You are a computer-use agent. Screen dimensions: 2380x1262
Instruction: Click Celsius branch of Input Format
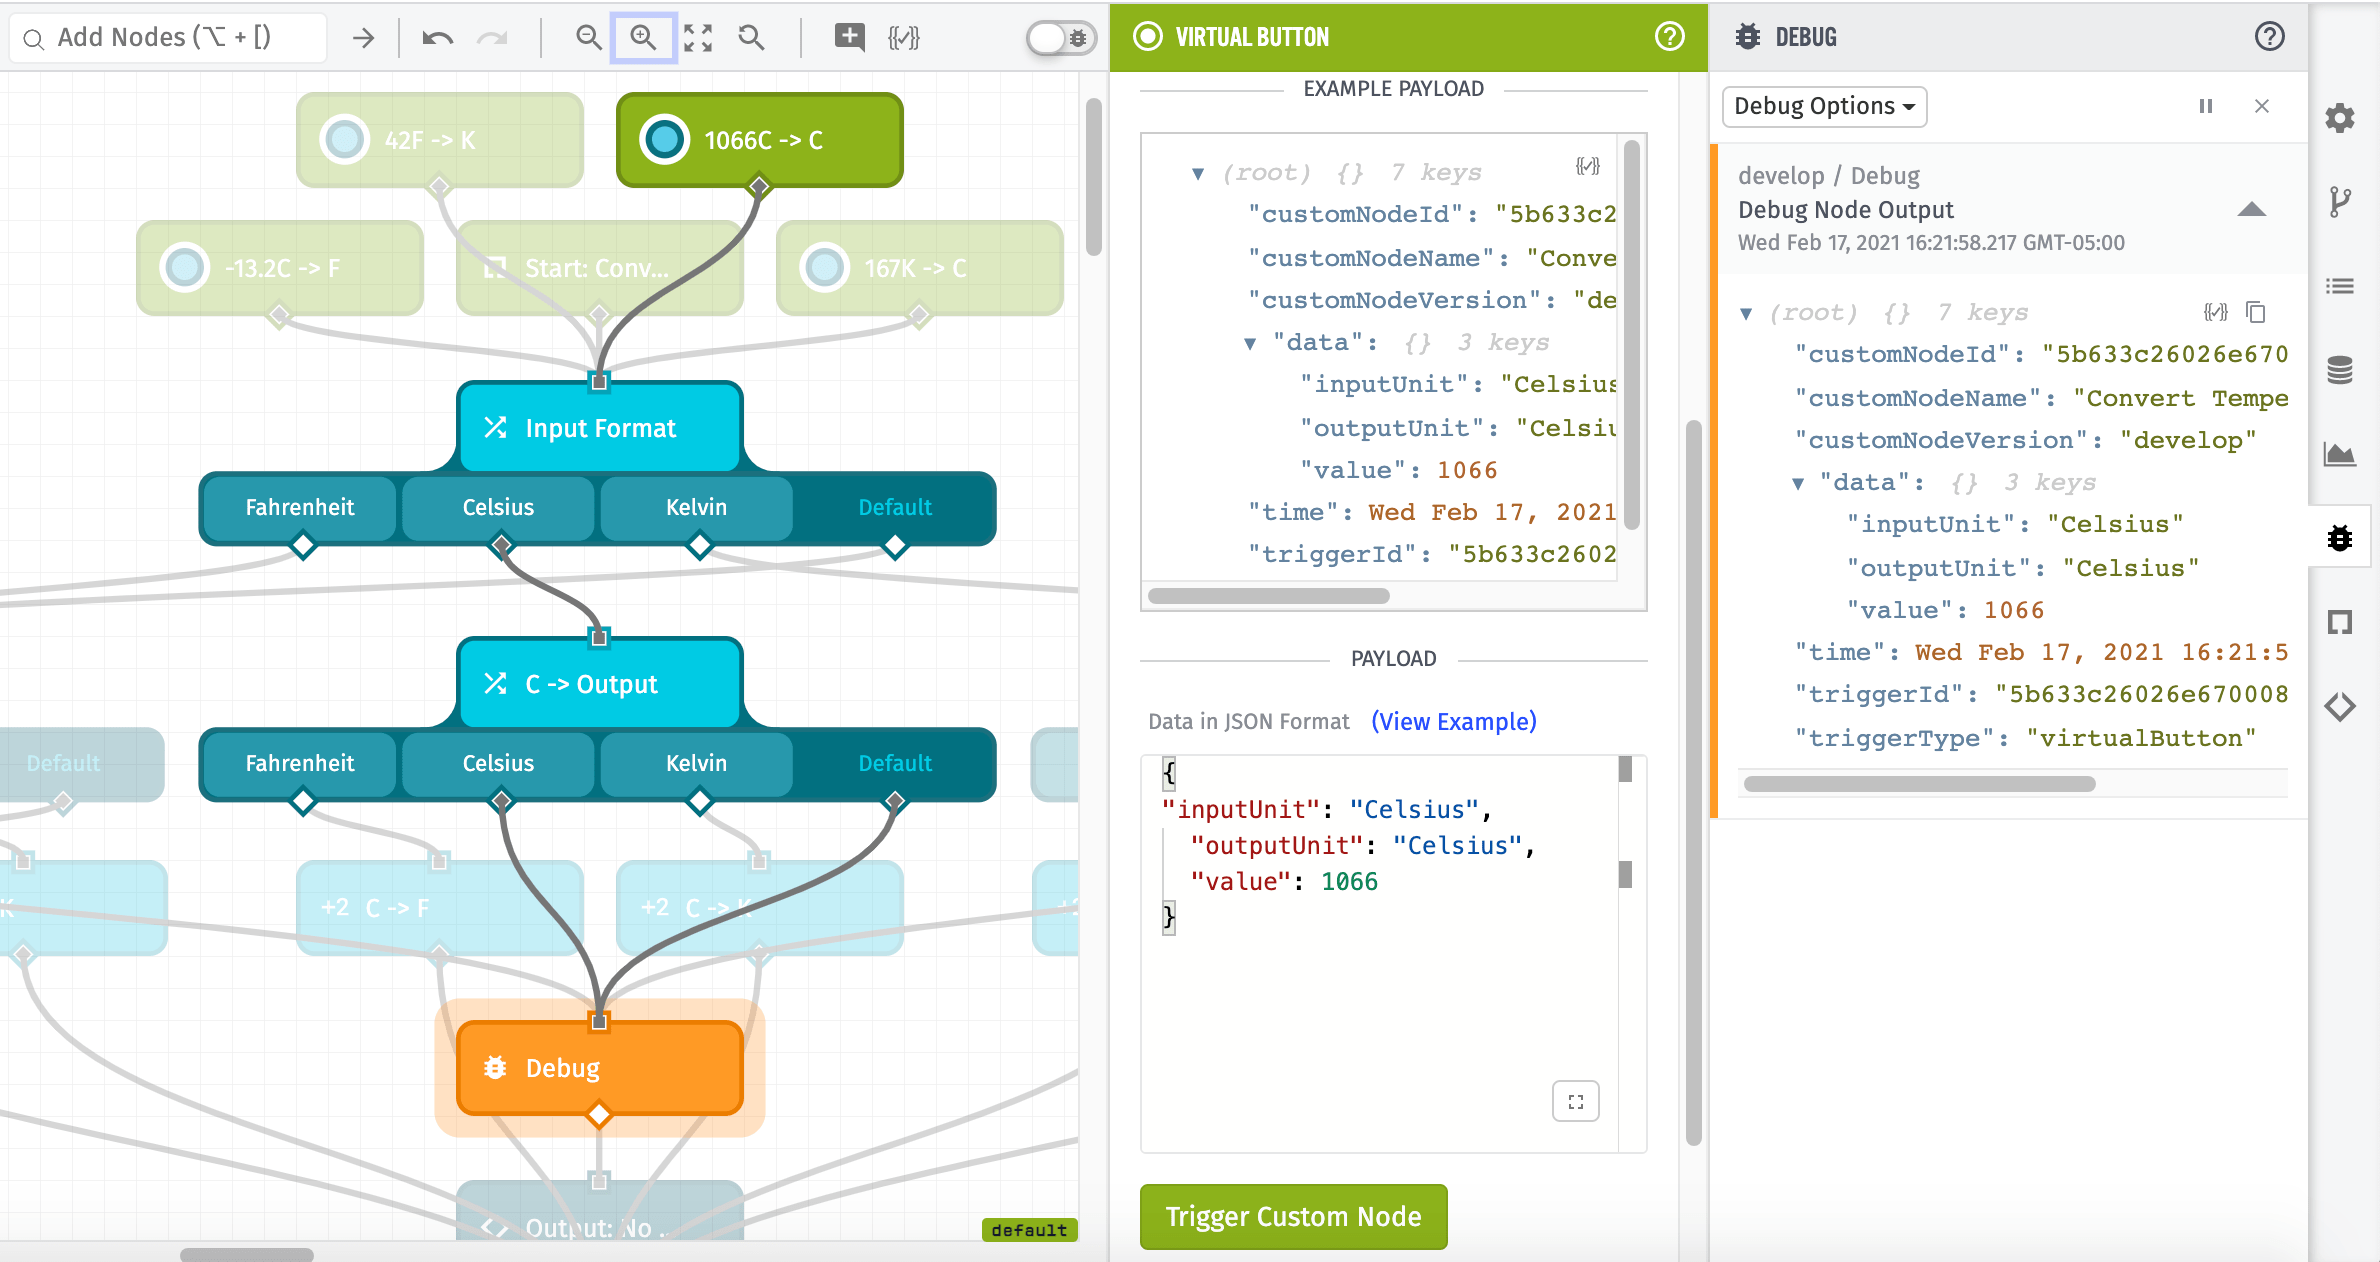pos(498,507)
